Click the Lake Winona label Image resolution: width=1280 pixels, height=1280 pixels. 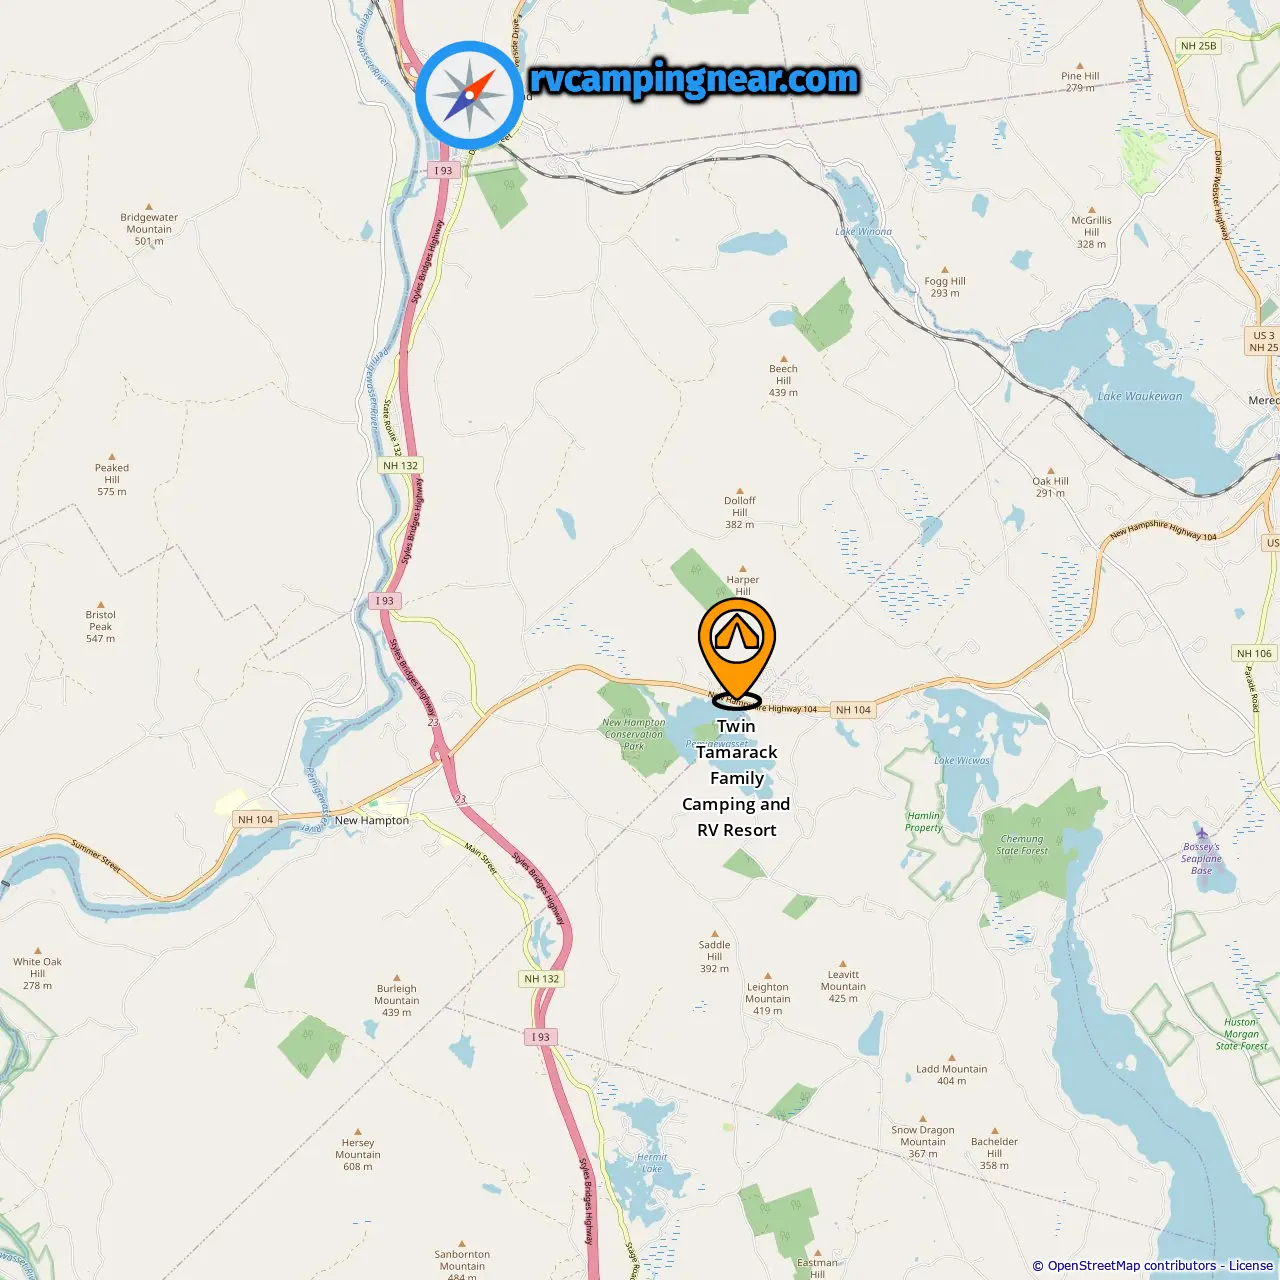point(864,231)
